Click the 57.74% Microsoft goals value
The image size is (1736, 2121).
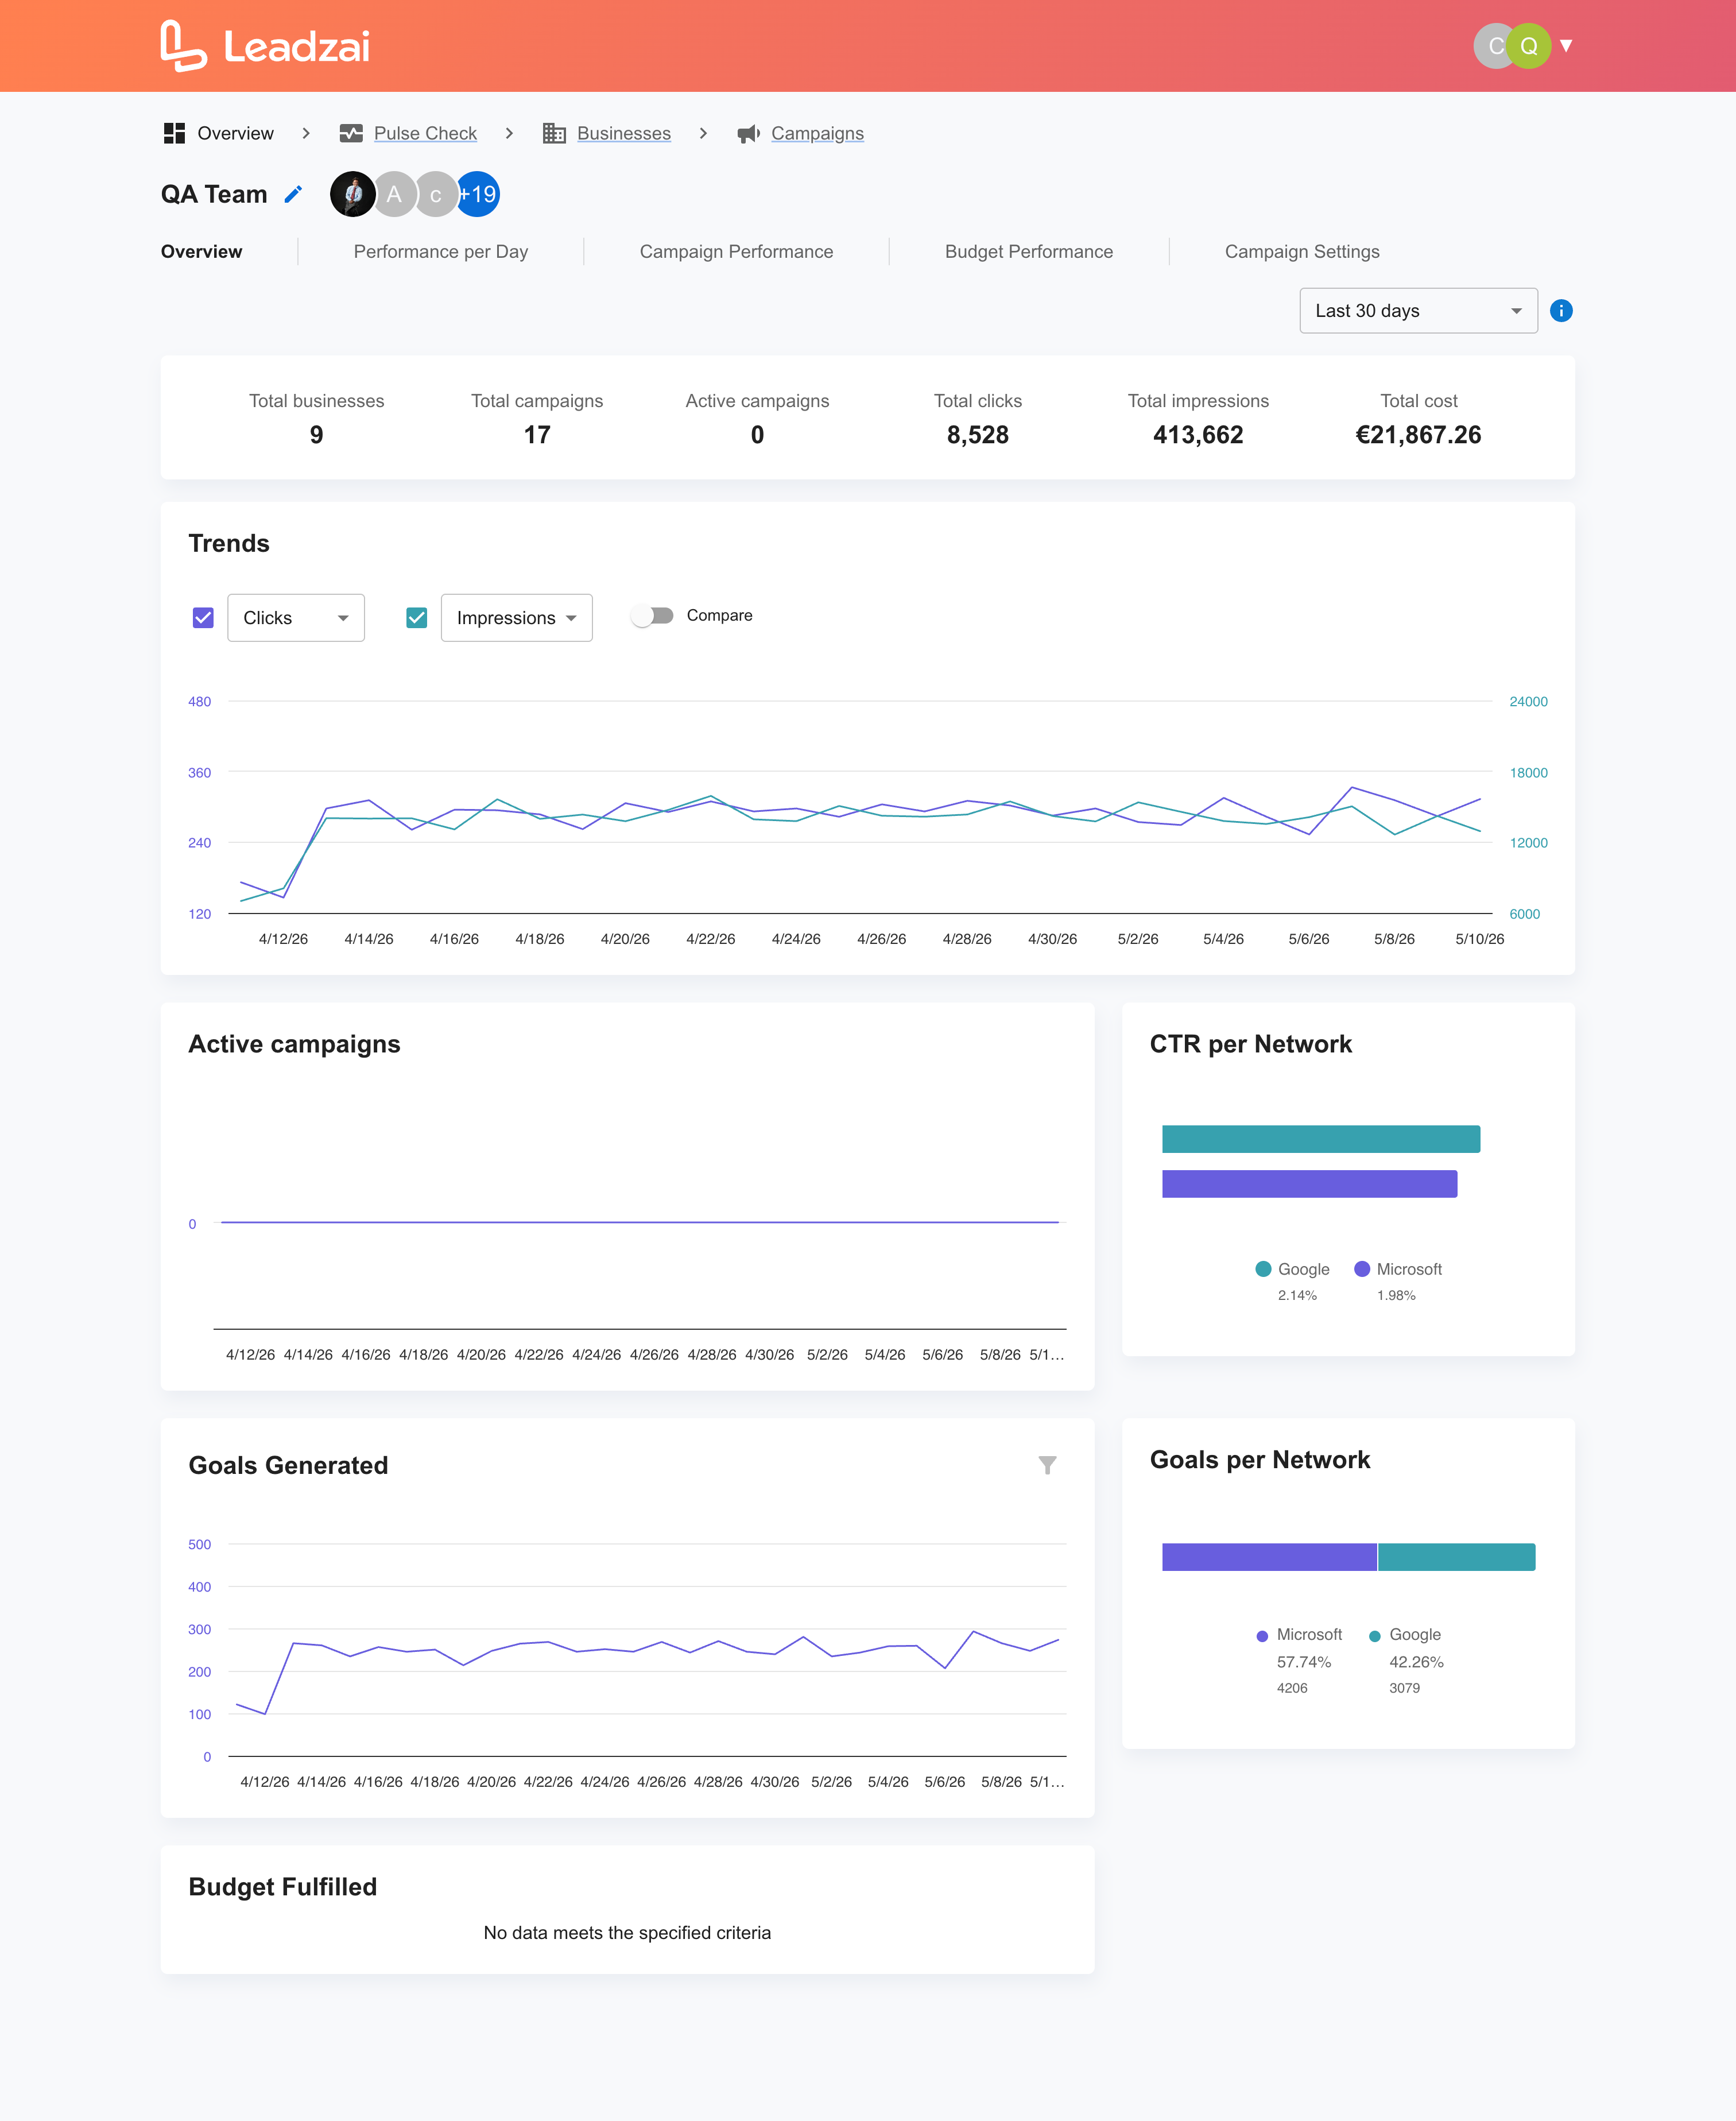(x=1304, y=1662)
